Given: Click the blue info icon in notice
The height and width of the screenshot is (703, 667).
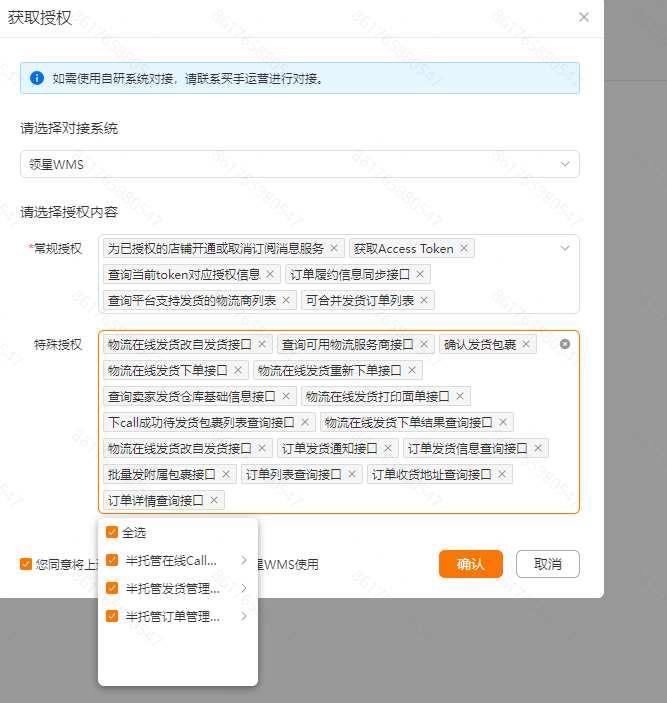Looking at the screenshot, I should tap(37, 78).
